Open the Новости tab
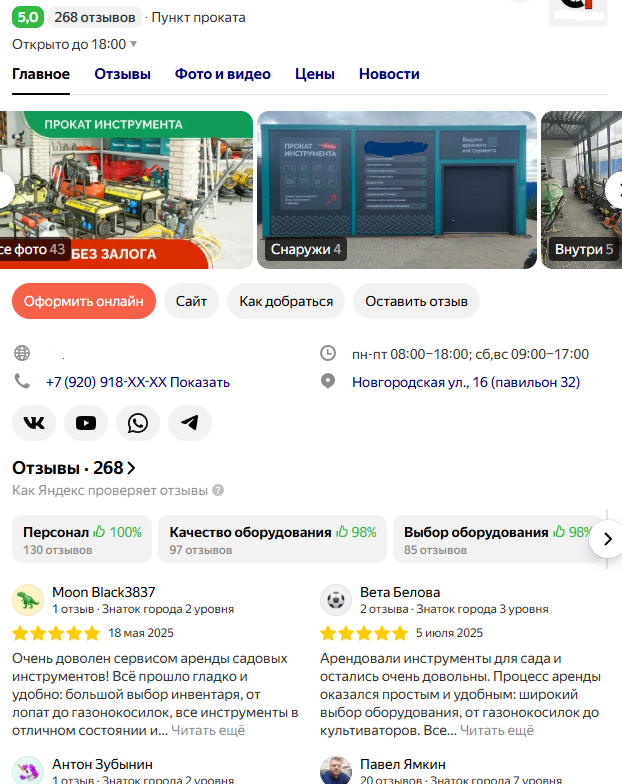The height and width of the screenshot is (784, 622). pyautogui.click(x=389, y=74)
